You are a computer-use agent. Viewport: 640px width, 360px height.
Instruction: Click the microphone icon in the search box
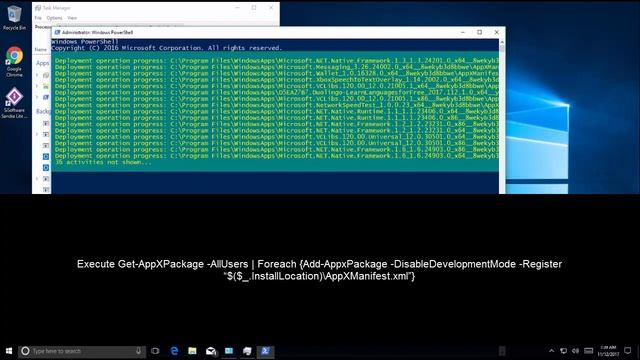pyautogui.click(x=138, y=351)
